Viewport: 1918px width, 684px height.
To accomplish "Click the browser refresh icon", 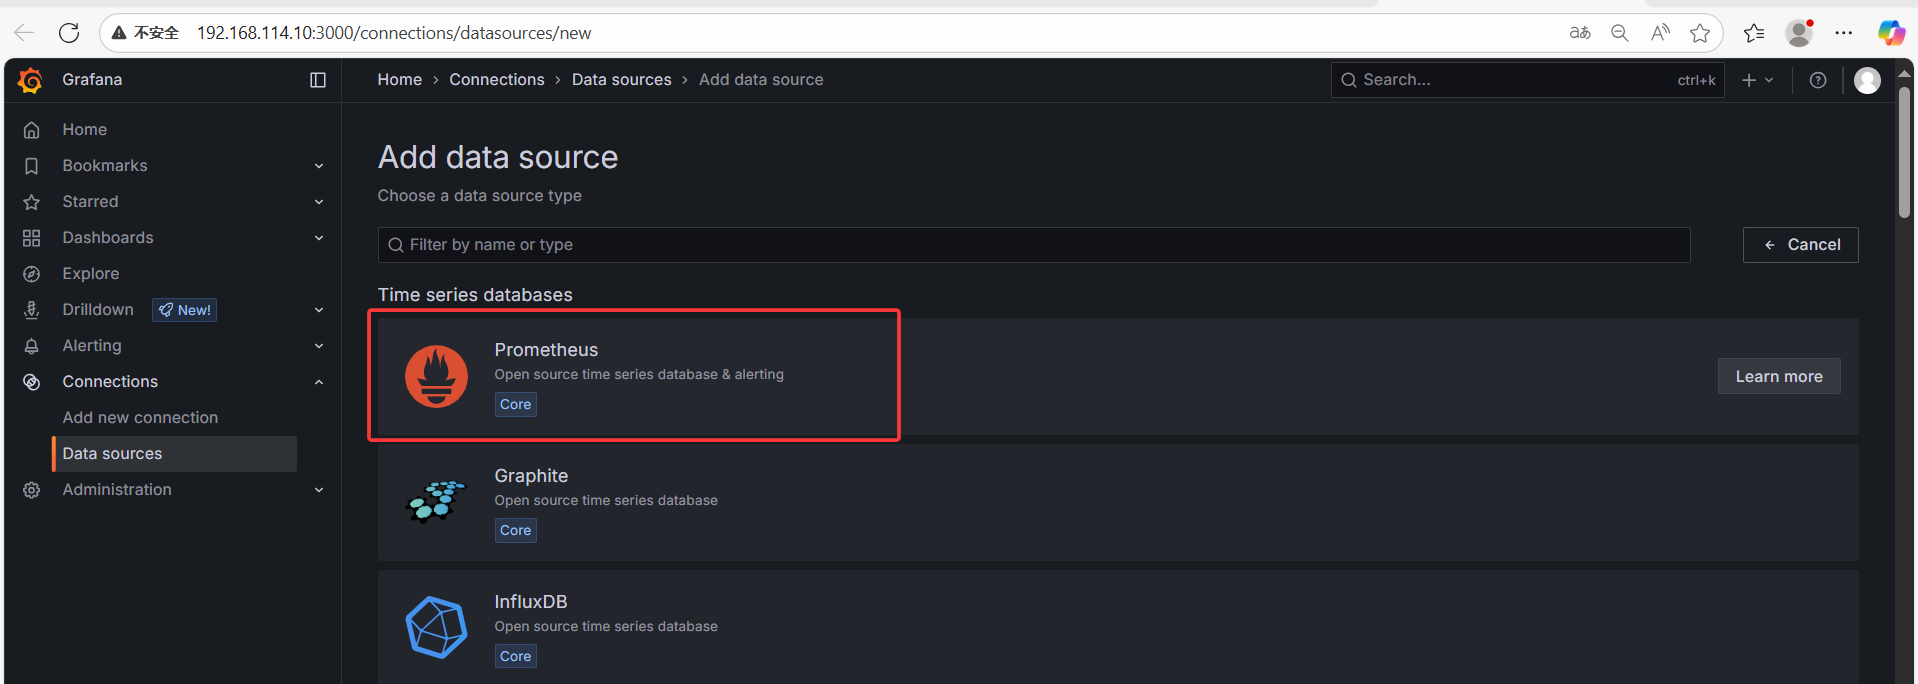I will [69, 33].
